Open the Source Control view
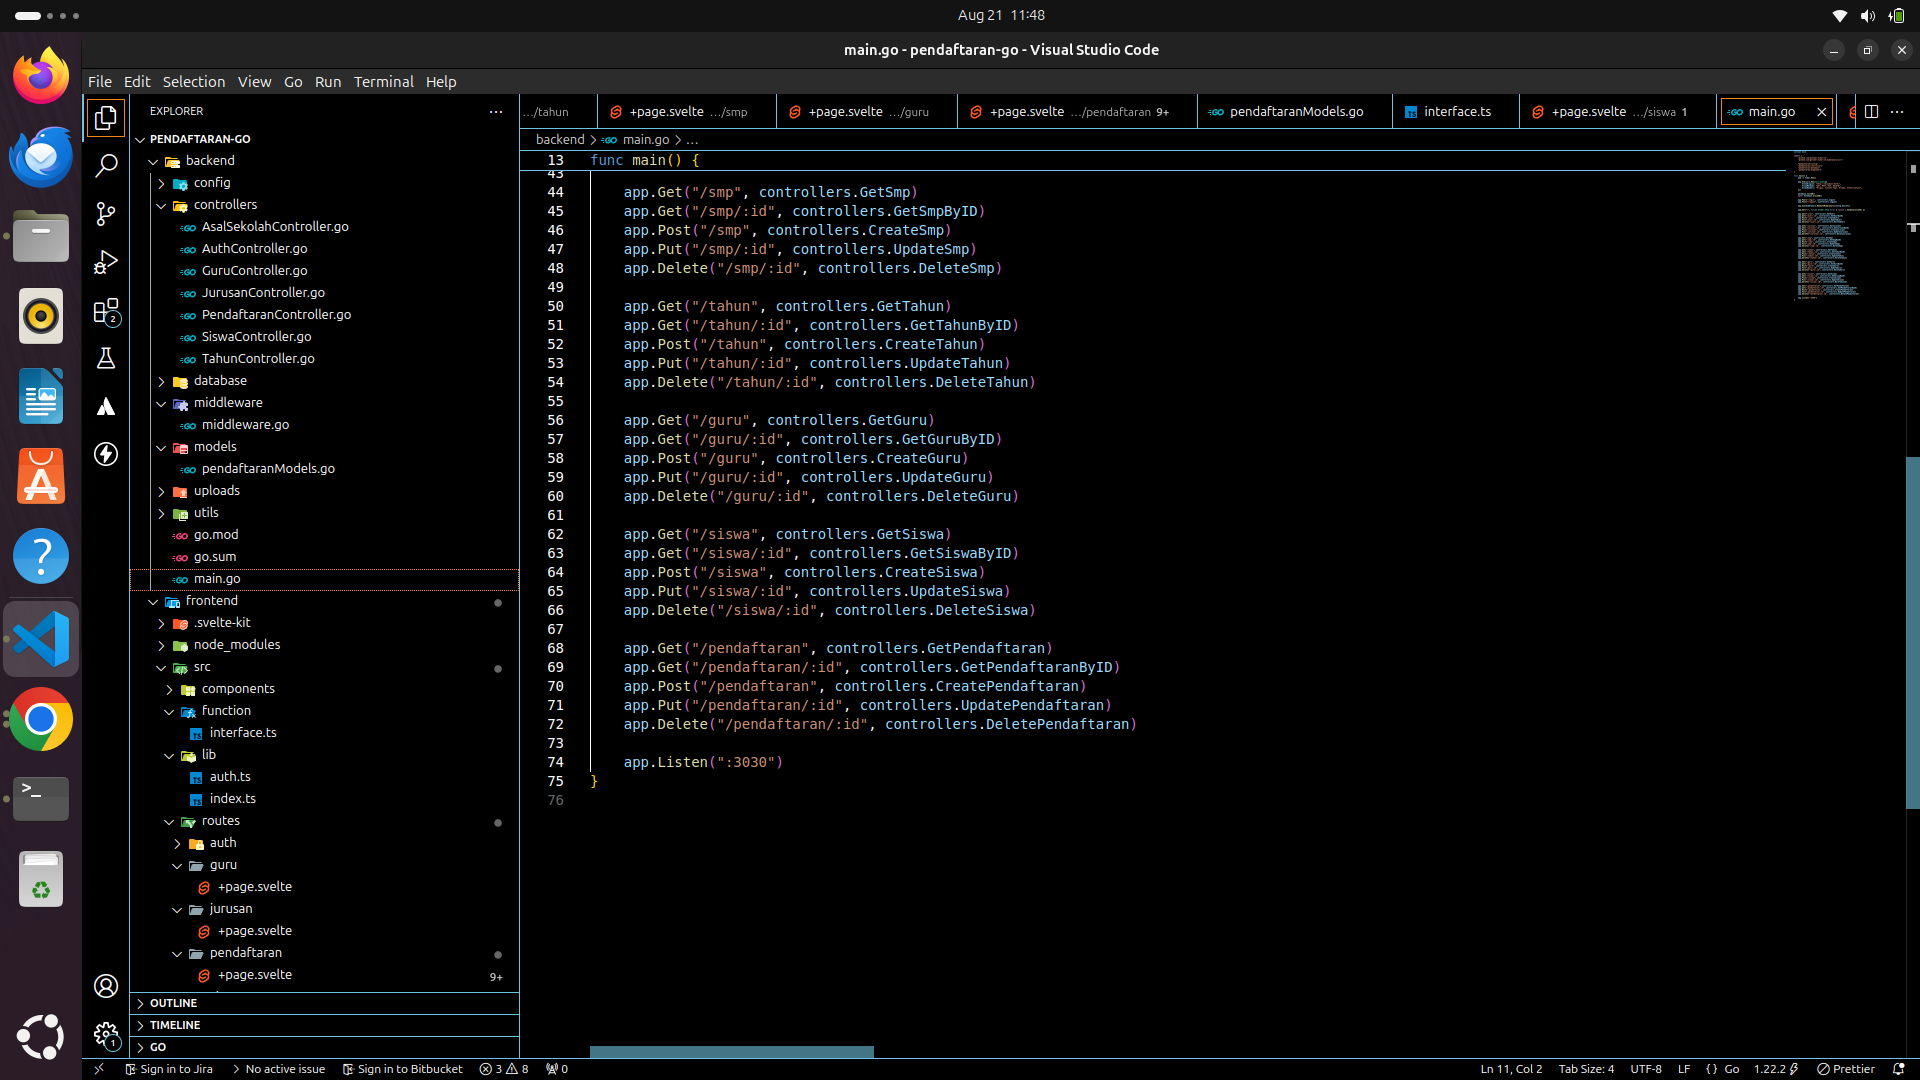1920x1080 pixels. [x=106, y=214]
